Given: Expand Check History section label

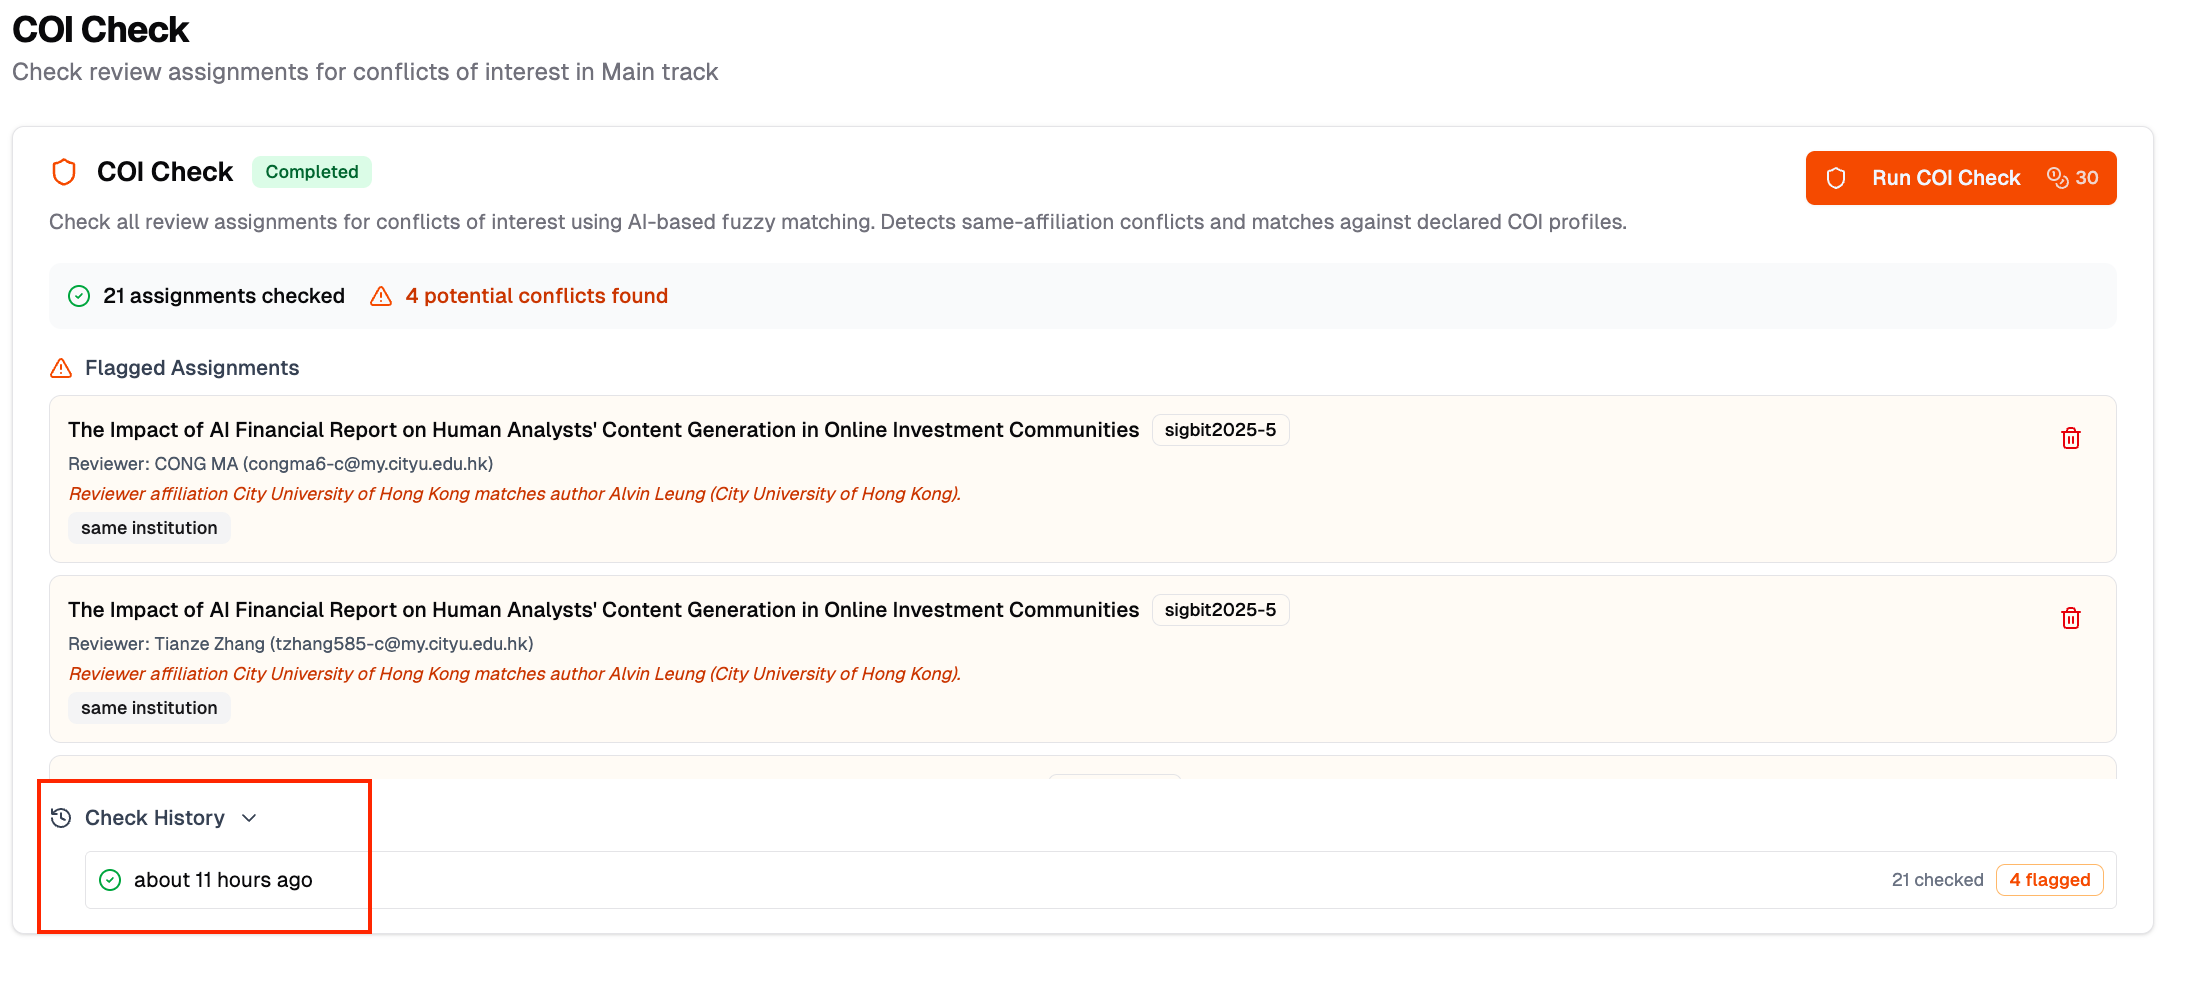Looking at the screenshot, I should pos(155,818).
